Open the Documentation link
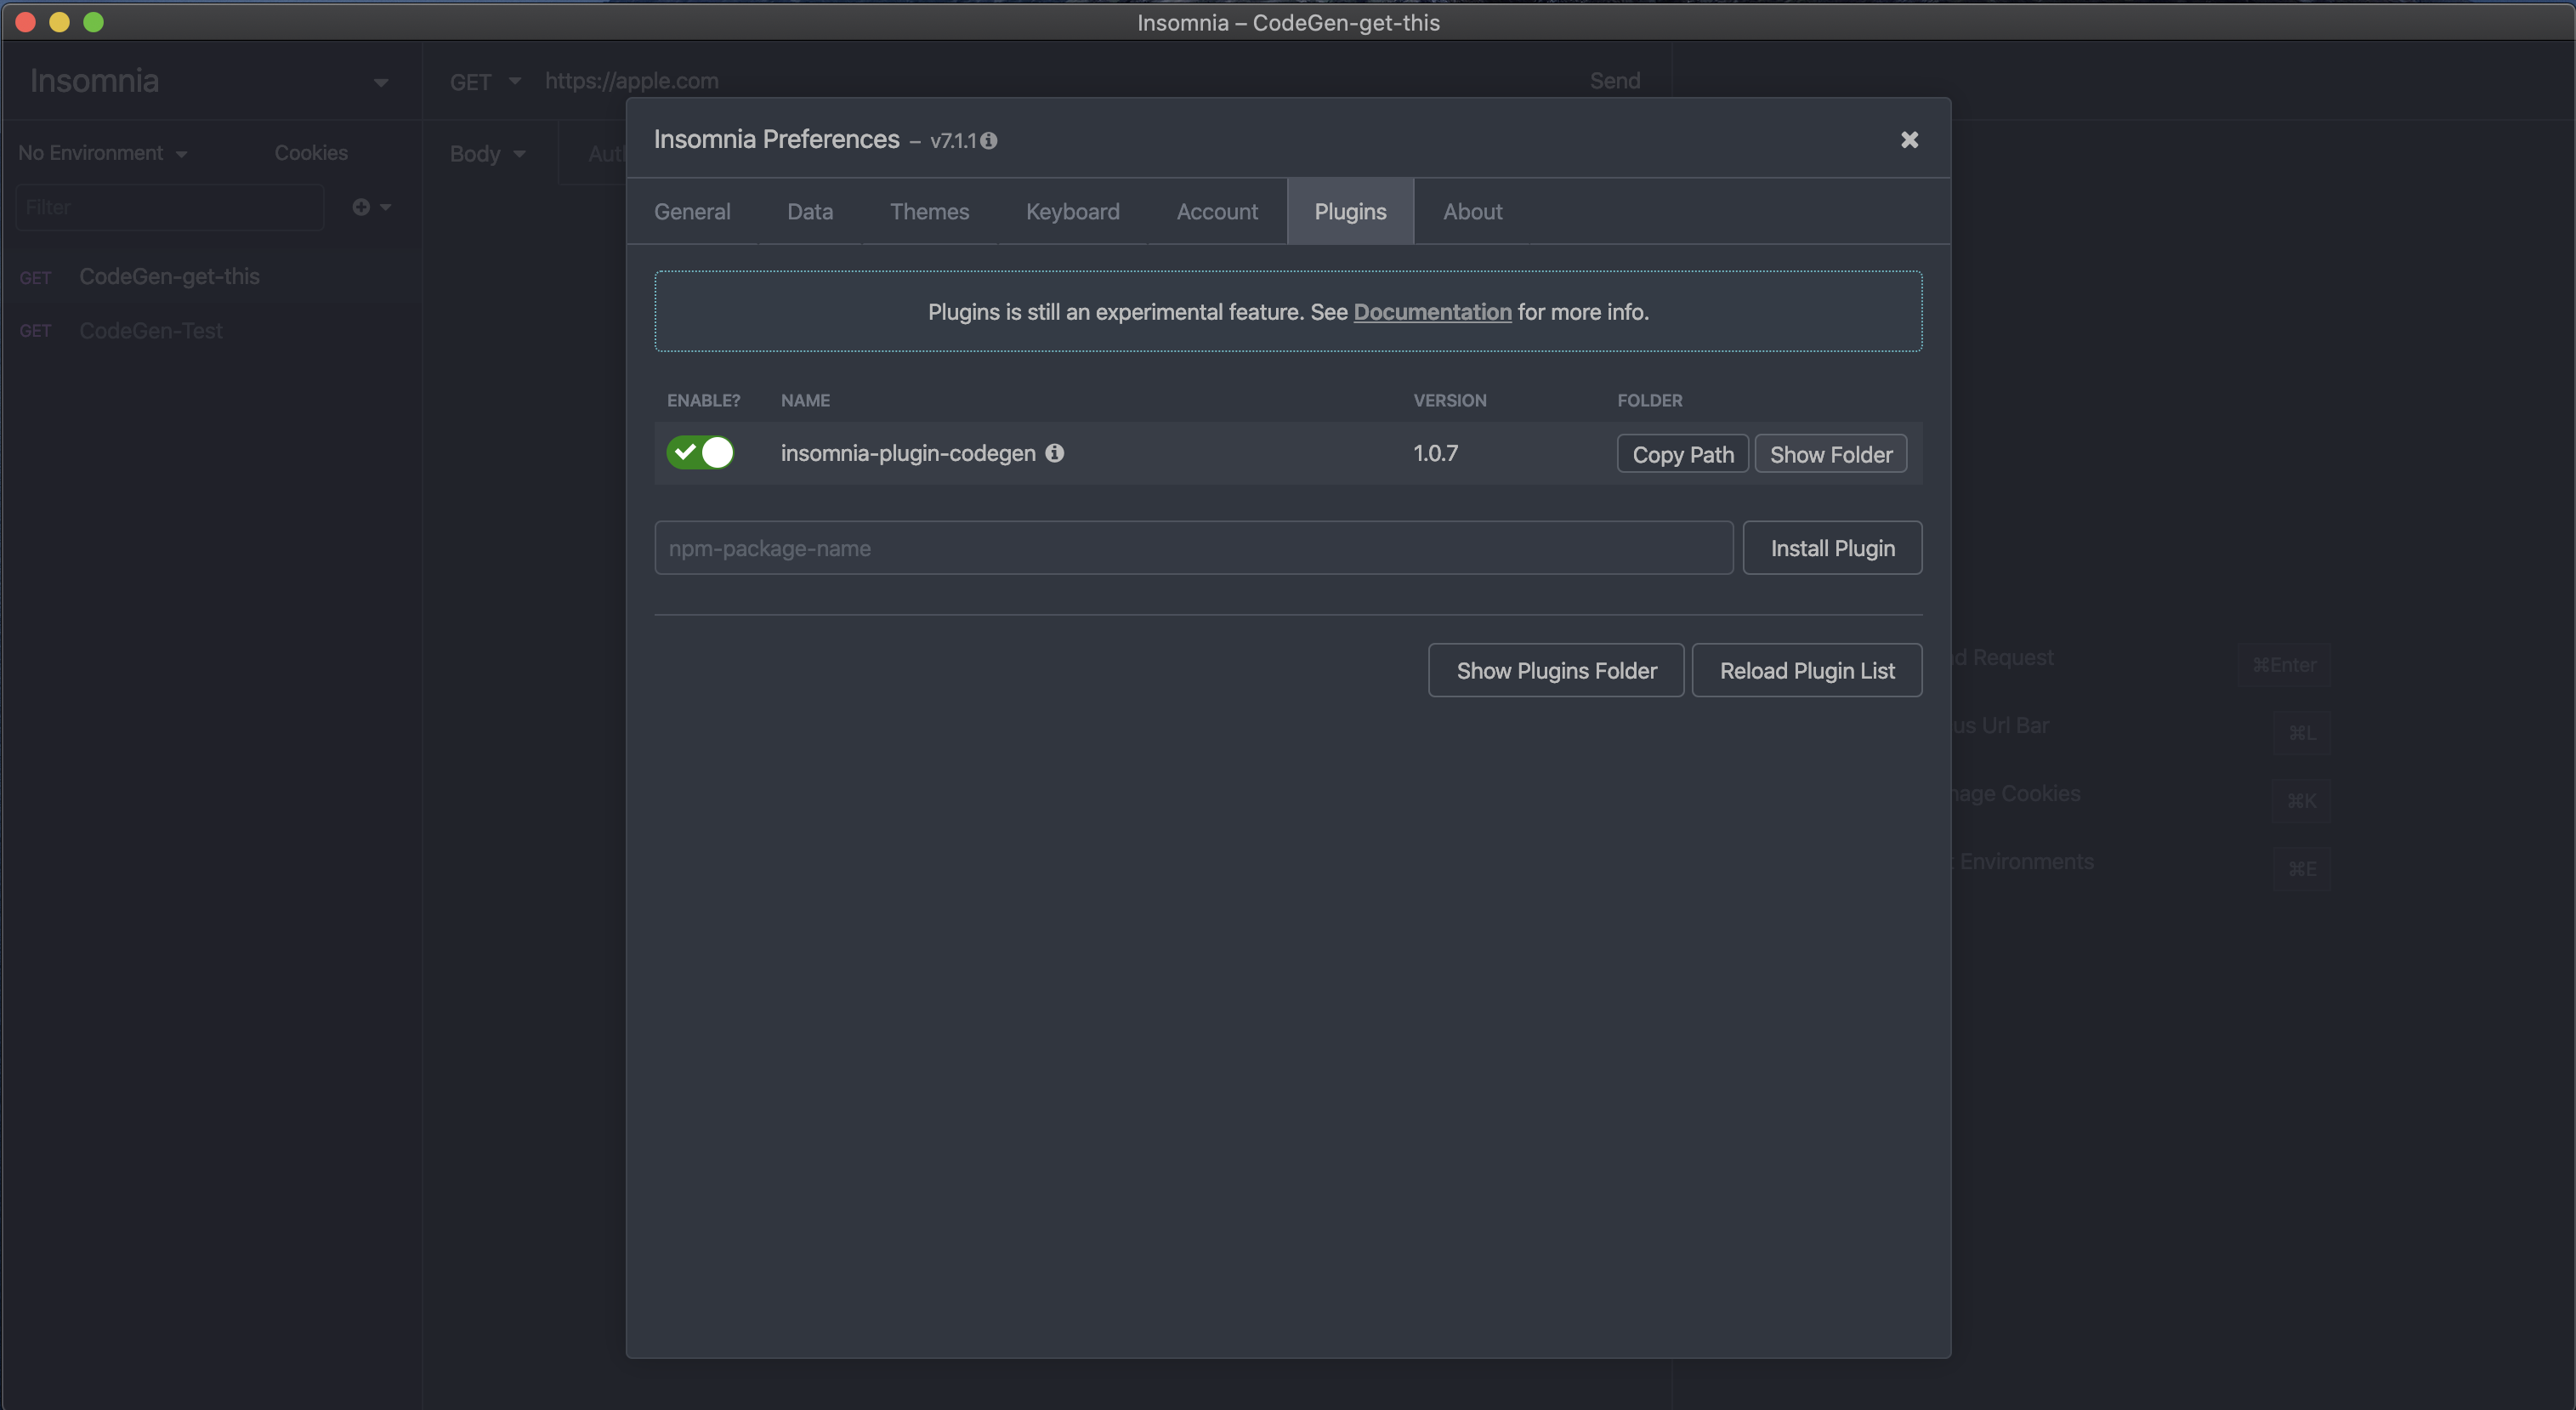The height and width of the screenshot is (1410, 2576). pos(1432,312)
